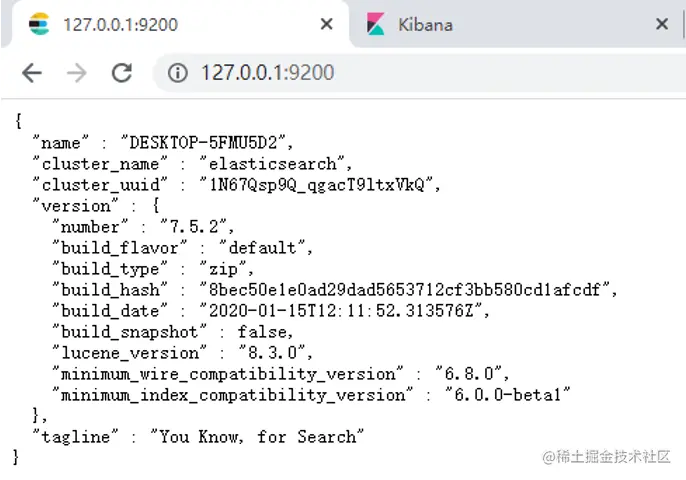Click the cluster_uuid value text
This screenshot has width=686, height=480.
coord(318,184)
